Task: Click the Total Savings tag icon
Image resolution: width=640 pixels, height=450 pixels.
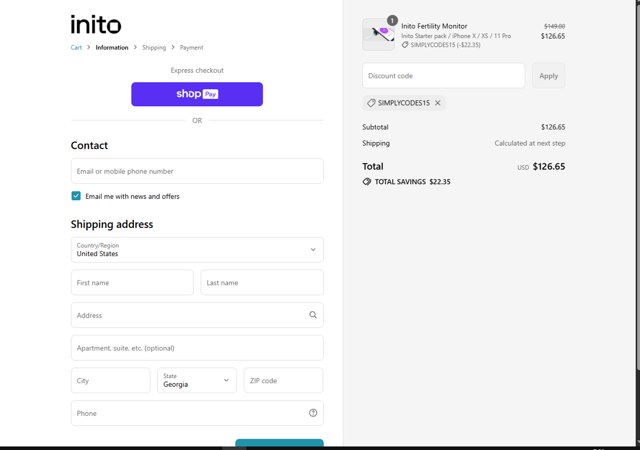Action: click(367, 182)
